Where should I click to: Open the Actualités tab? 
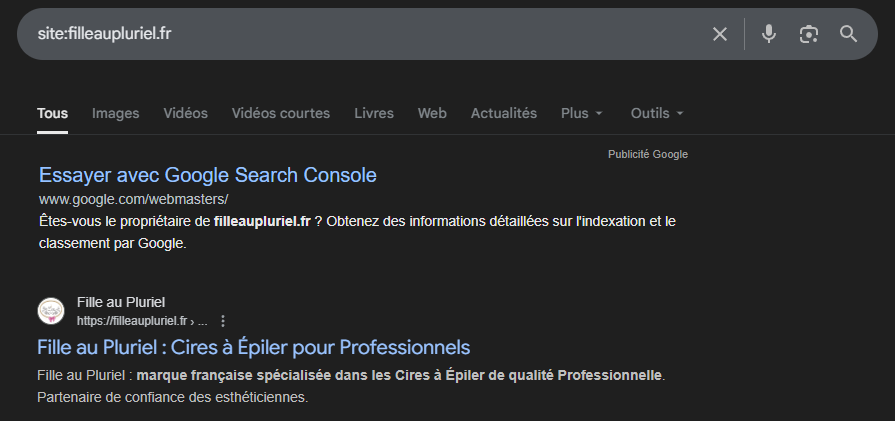point(503,114)
